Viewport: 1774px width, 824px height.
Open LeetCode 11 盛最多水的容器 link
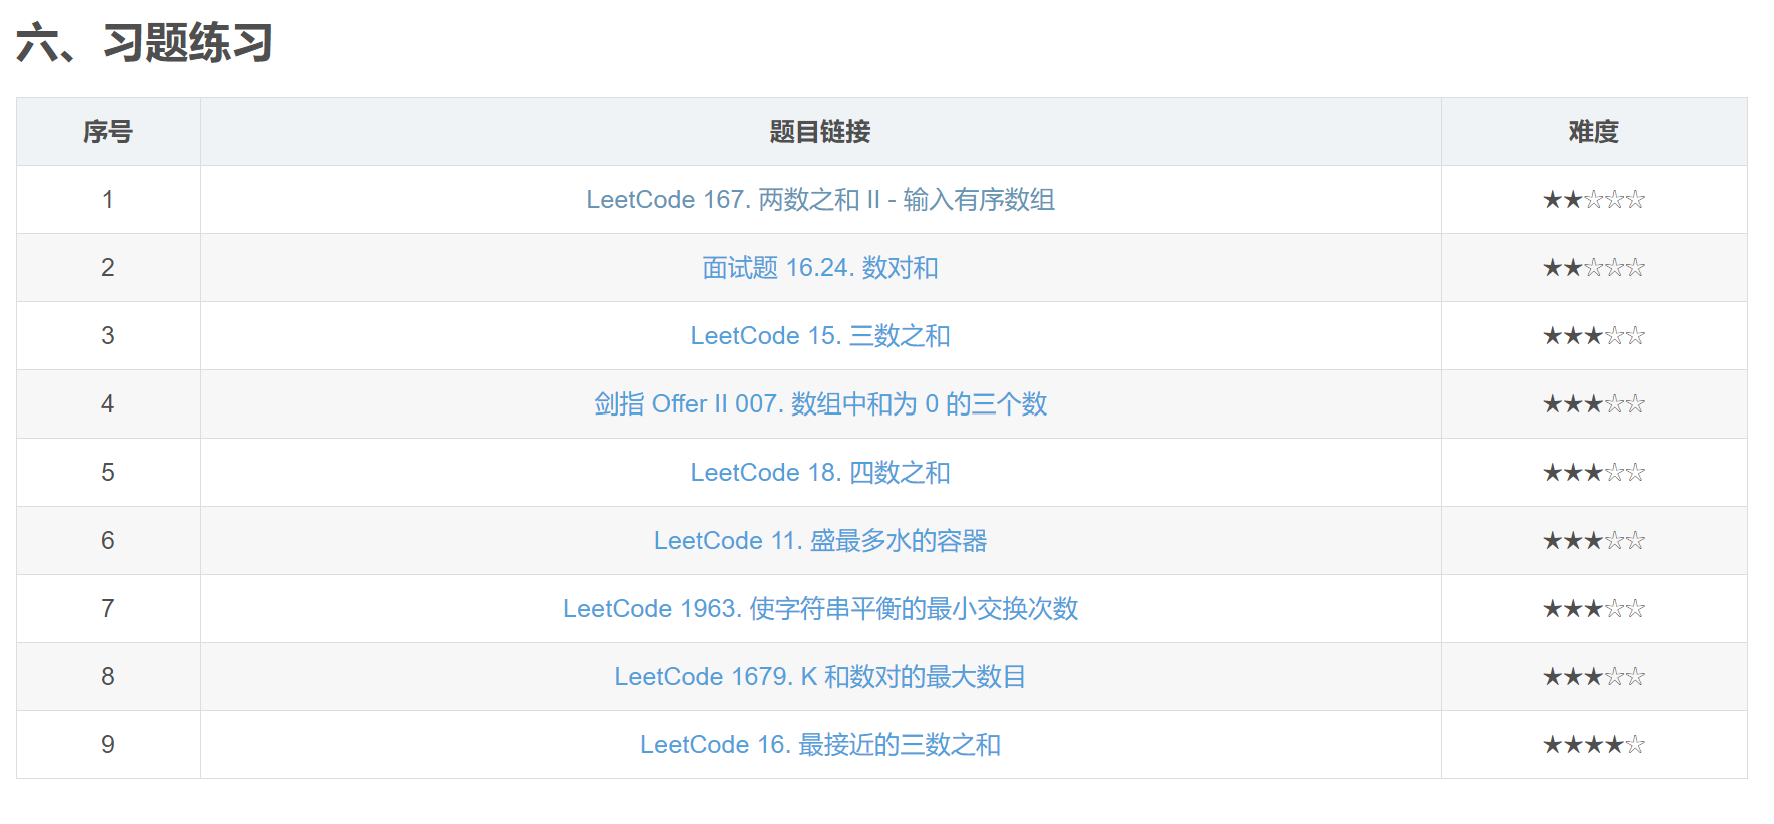pos(820,541)
